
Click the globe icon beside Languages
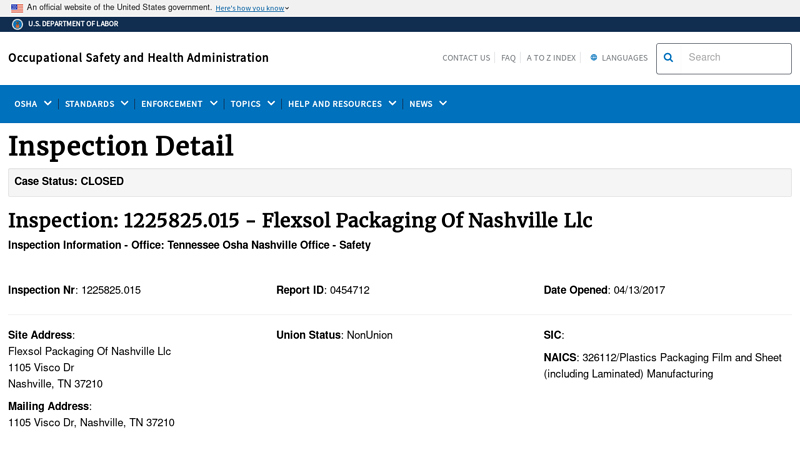594,58
